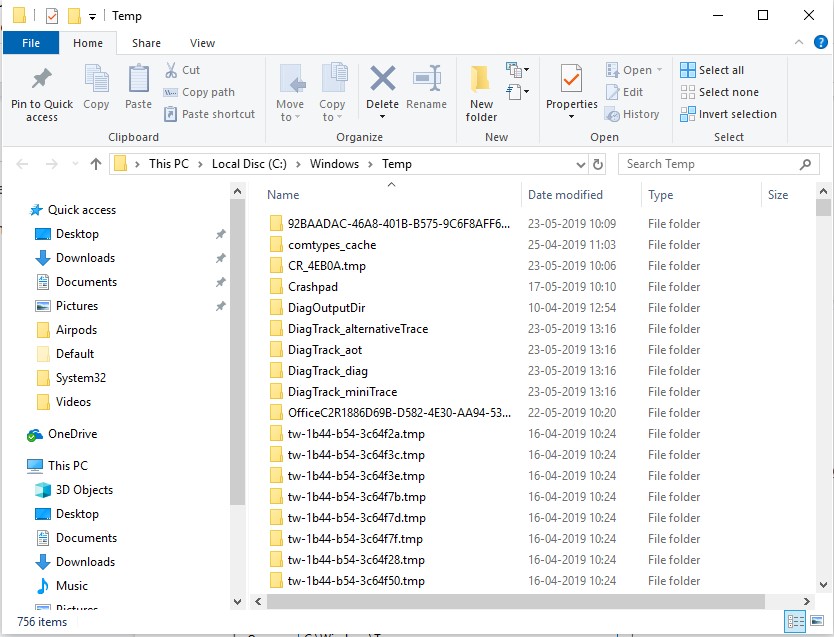Click Copy path in the ribbon
This screenshot has width=834, height=637.
pos(199,92)
